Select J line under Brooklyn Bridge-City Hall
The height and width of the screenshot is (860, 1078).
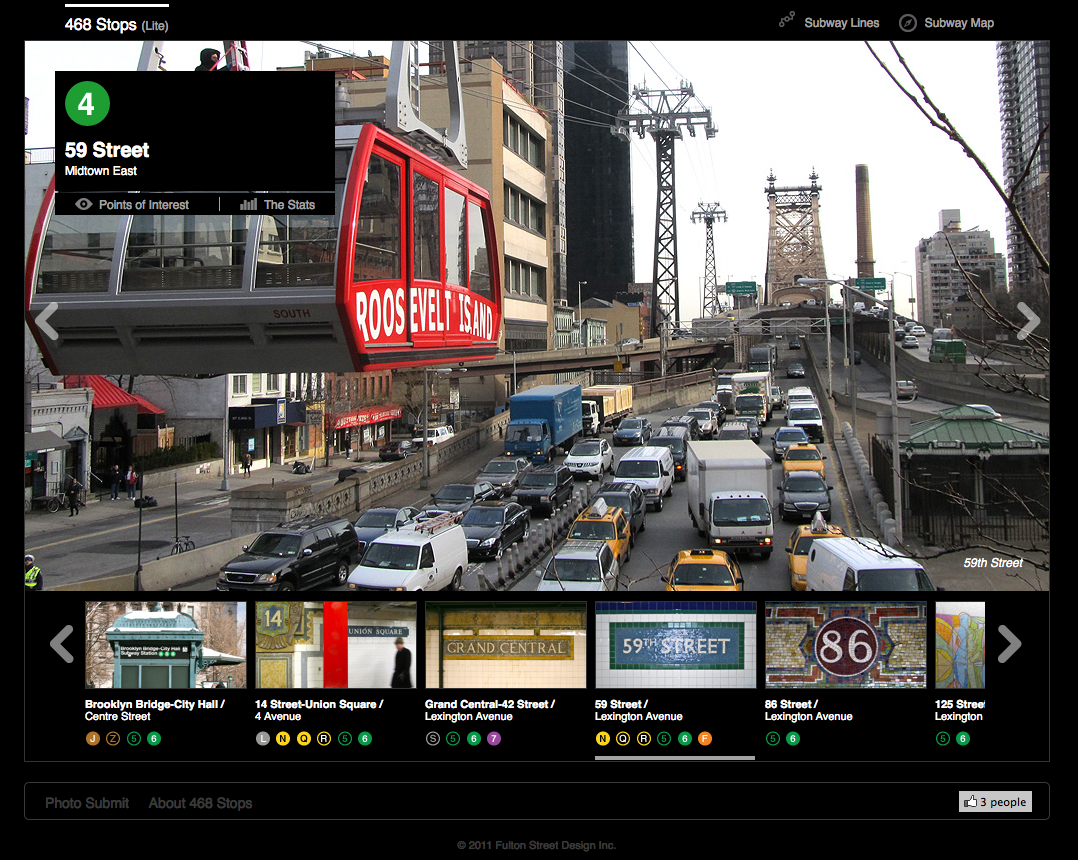pyautogui.click(x=93, y=738)
